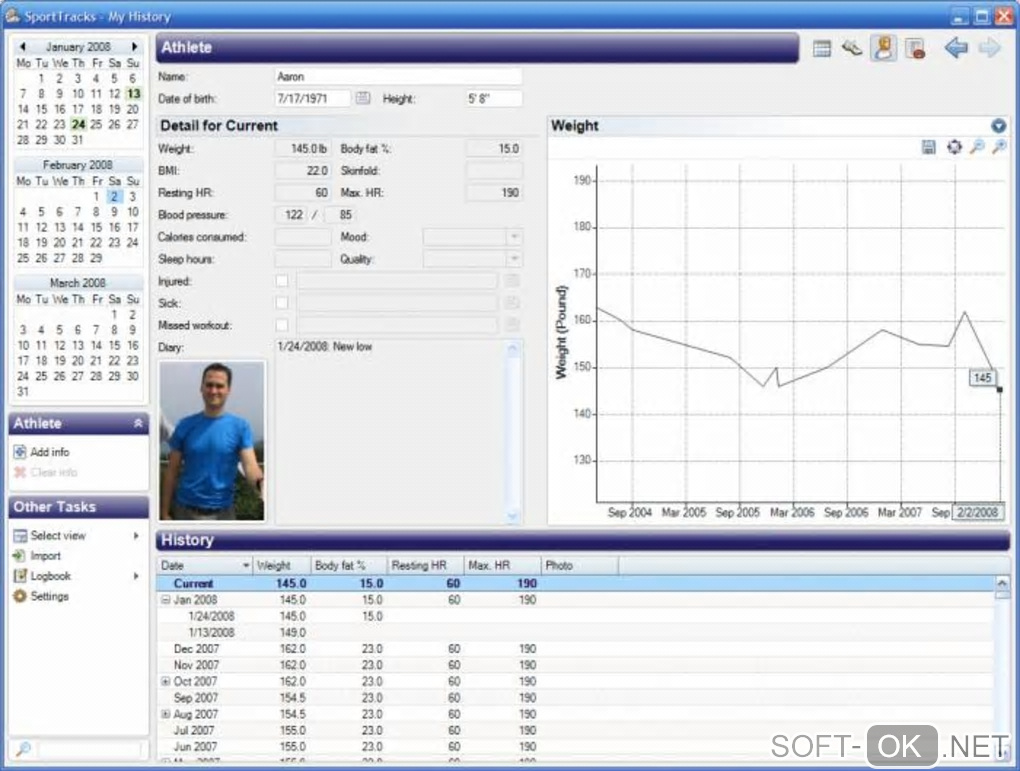Sort history by the Date column
This screenshot has height=771, width=1020.
point(205,565)
